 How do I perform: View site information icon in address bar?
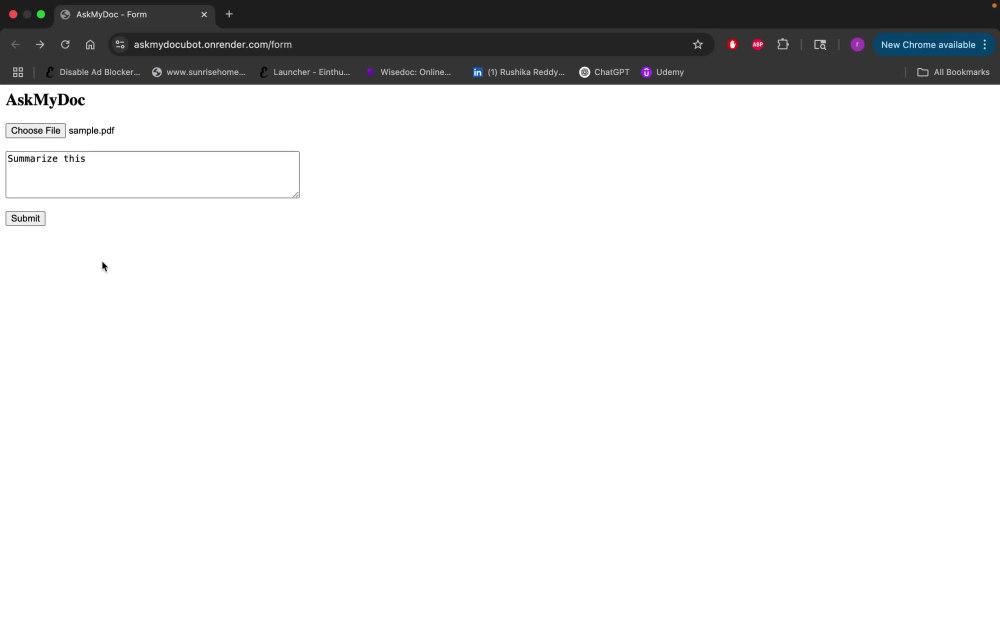120,45
